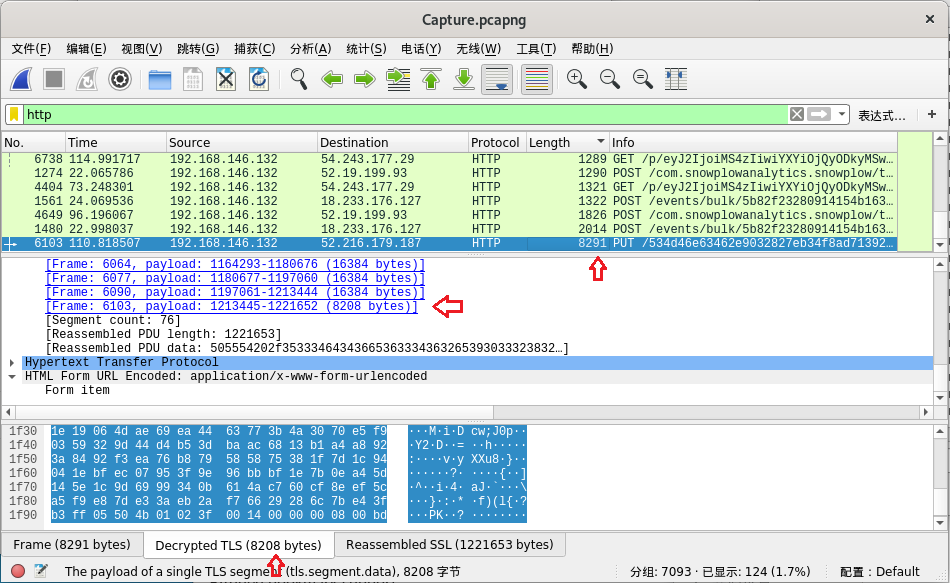The height and width of the screenshot is (583, 950).
Task: Open Frame 6077 payload link
Action: tap(235, 278)
